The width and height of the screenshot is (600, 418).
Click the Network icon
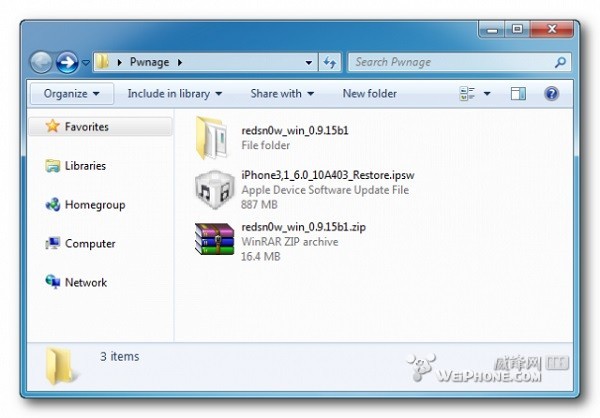tap(53, 282)
